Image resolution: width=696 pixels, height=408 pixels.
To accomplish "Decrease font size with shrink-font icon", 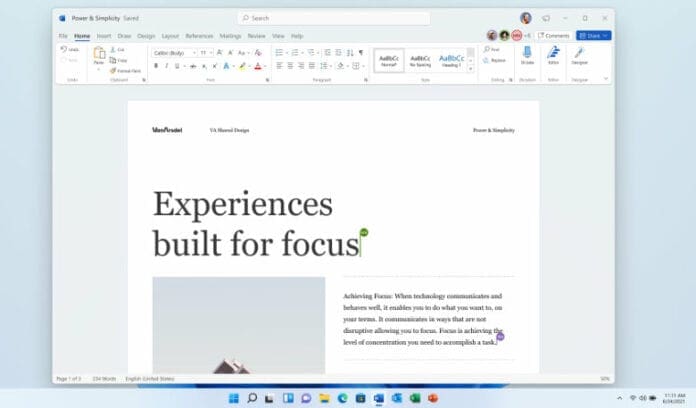I will coord(230,53).
